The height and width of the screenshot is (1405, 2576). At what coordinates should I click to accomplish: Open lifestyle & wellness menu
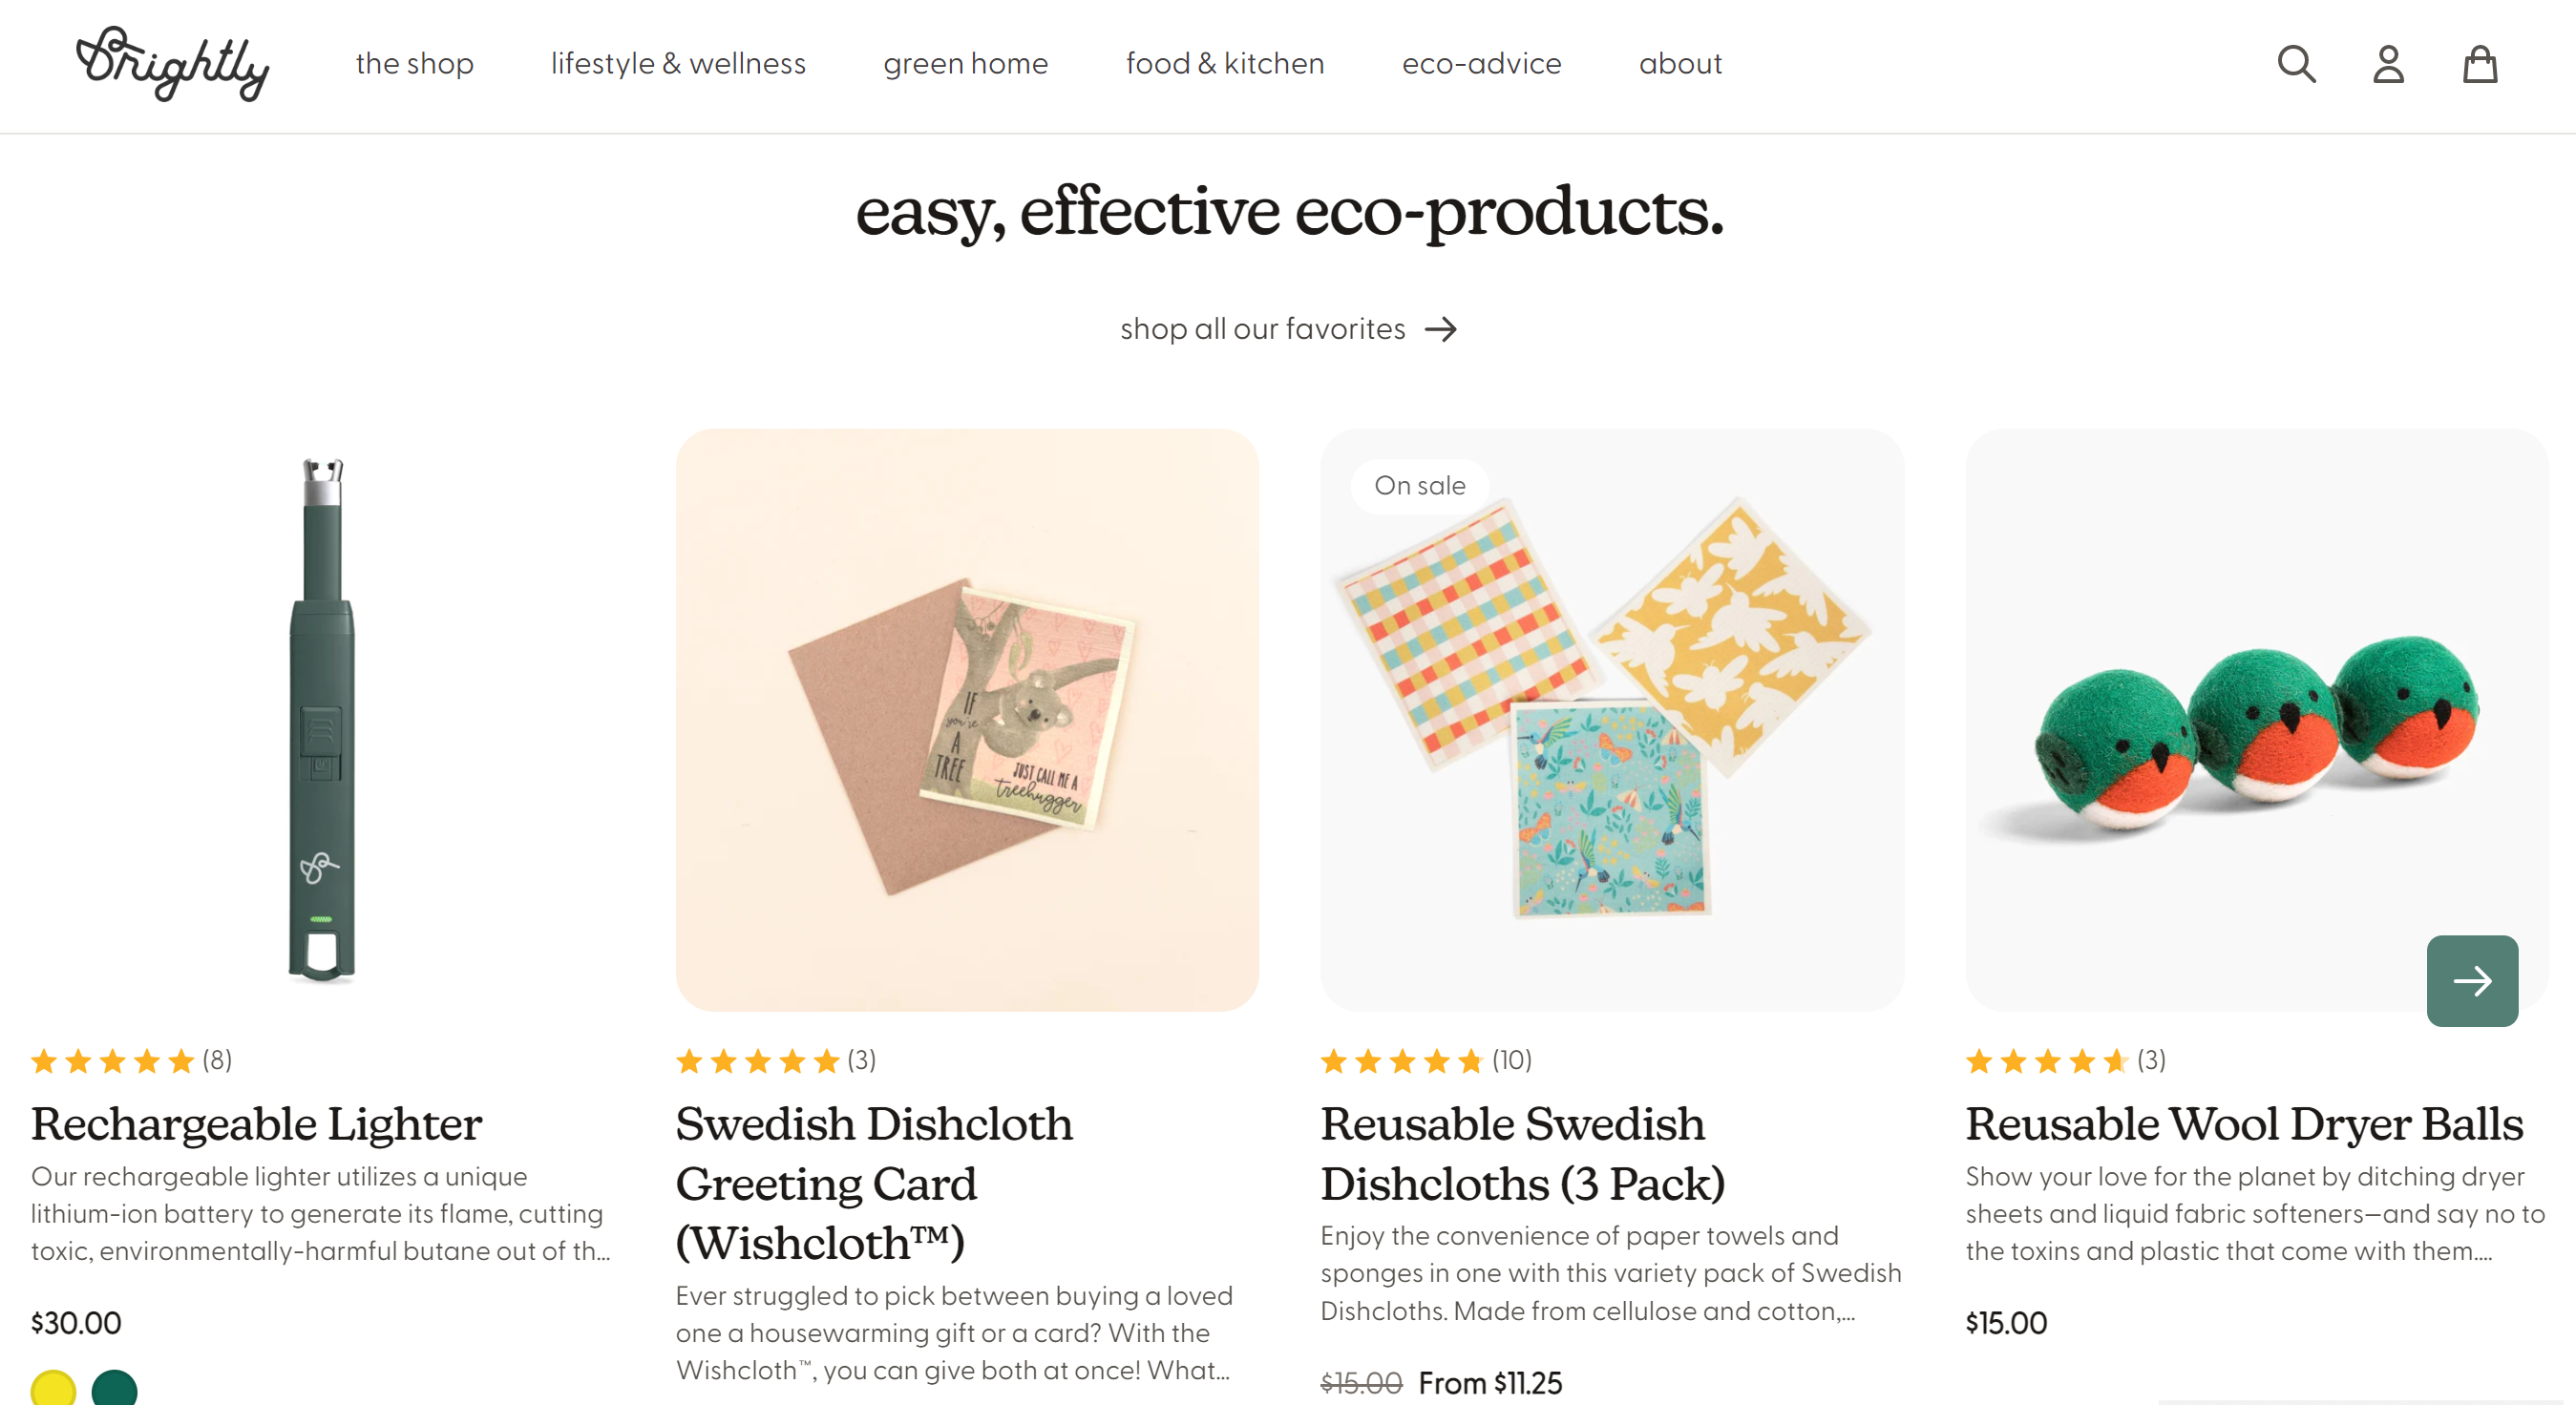pyautogui.click(x=678, y=64)
